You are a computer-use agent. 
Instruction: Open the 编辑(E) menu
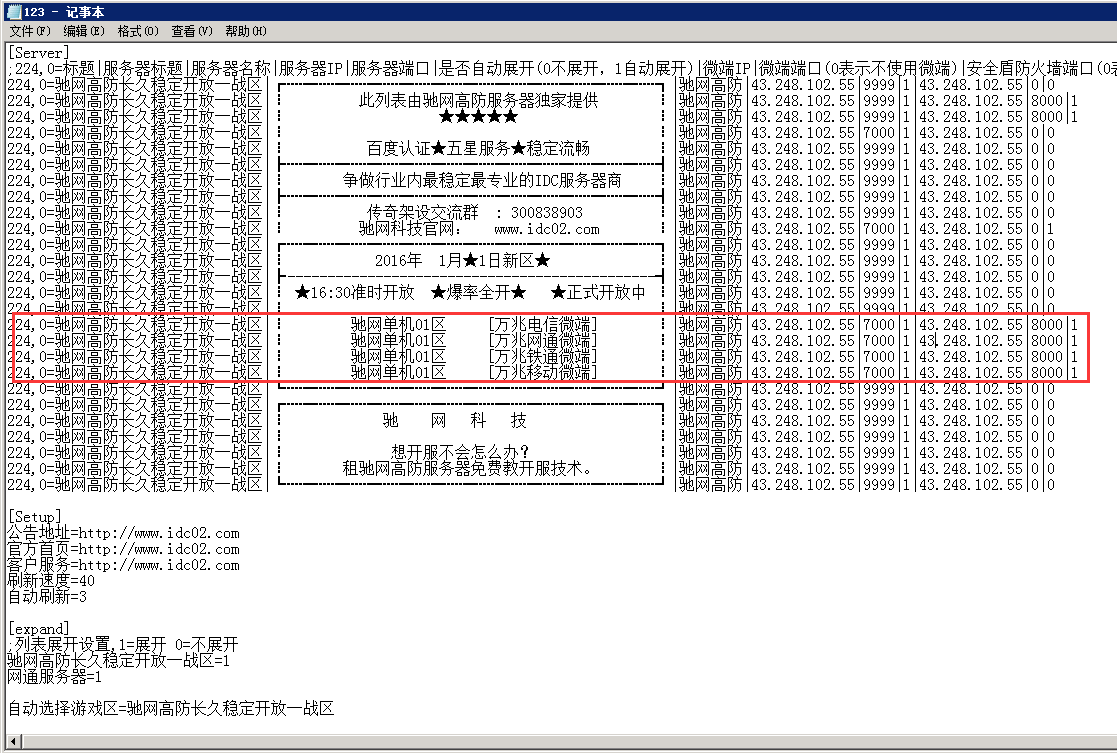83,31
